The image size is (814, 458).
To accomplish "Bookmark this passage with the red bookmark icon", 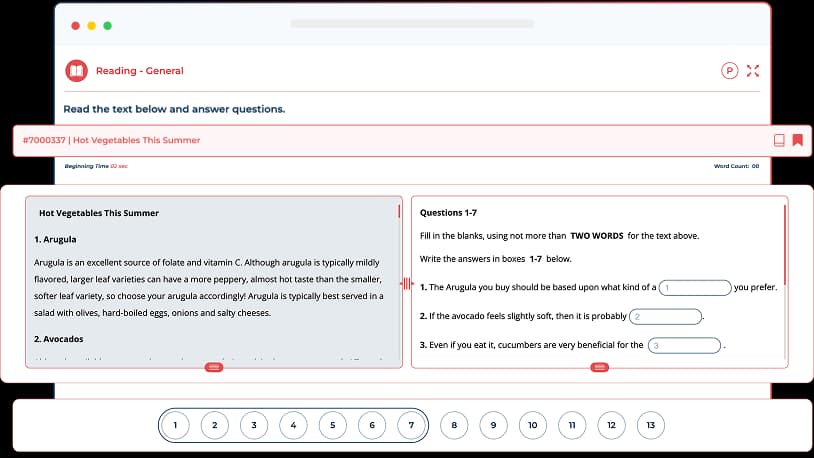I will (797, 140).
